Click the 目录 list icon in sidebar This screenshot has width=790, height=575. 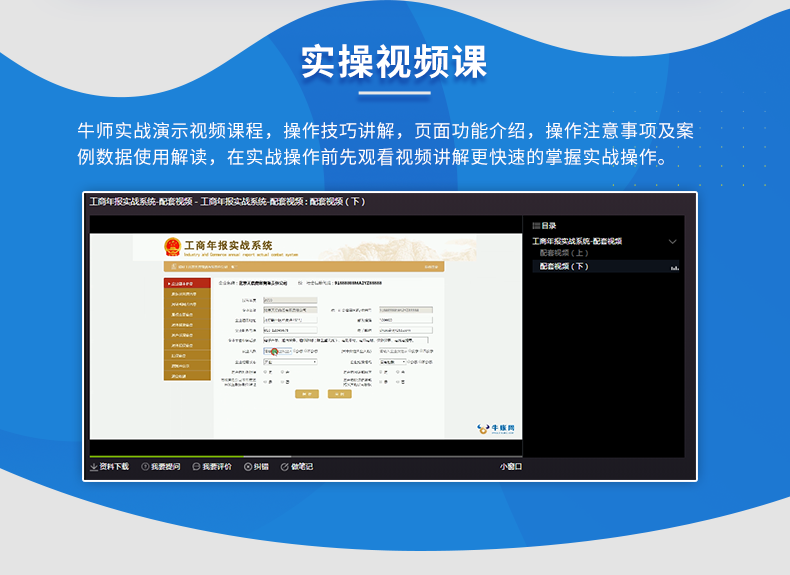pyautogui.click(x=536, y=226)
